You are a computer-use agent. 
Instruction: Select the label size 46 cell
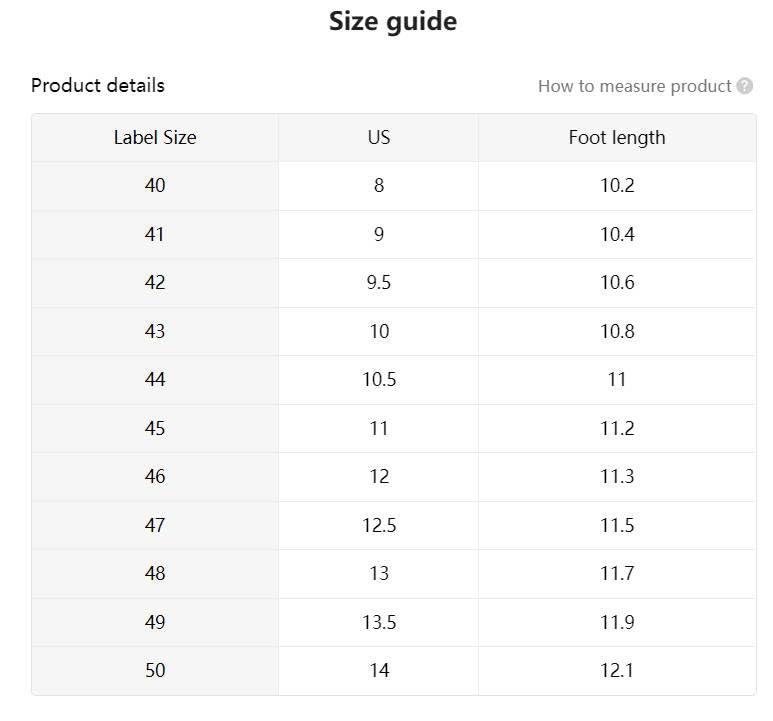click(155, 477)
